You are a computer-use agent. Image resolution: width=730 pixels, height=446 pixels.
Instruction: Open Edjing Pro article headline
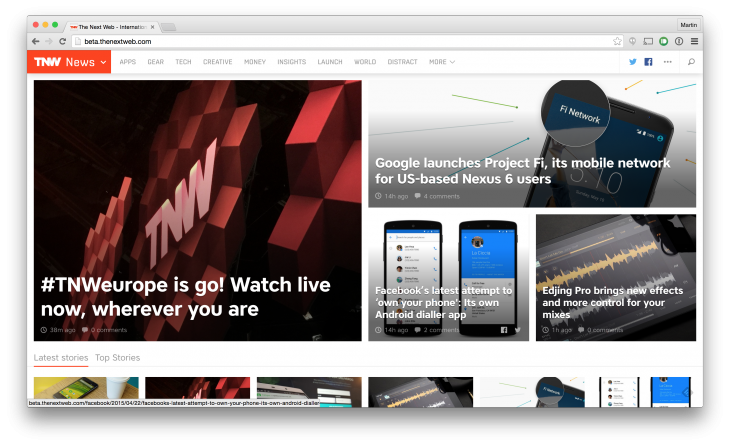[612, 303]
